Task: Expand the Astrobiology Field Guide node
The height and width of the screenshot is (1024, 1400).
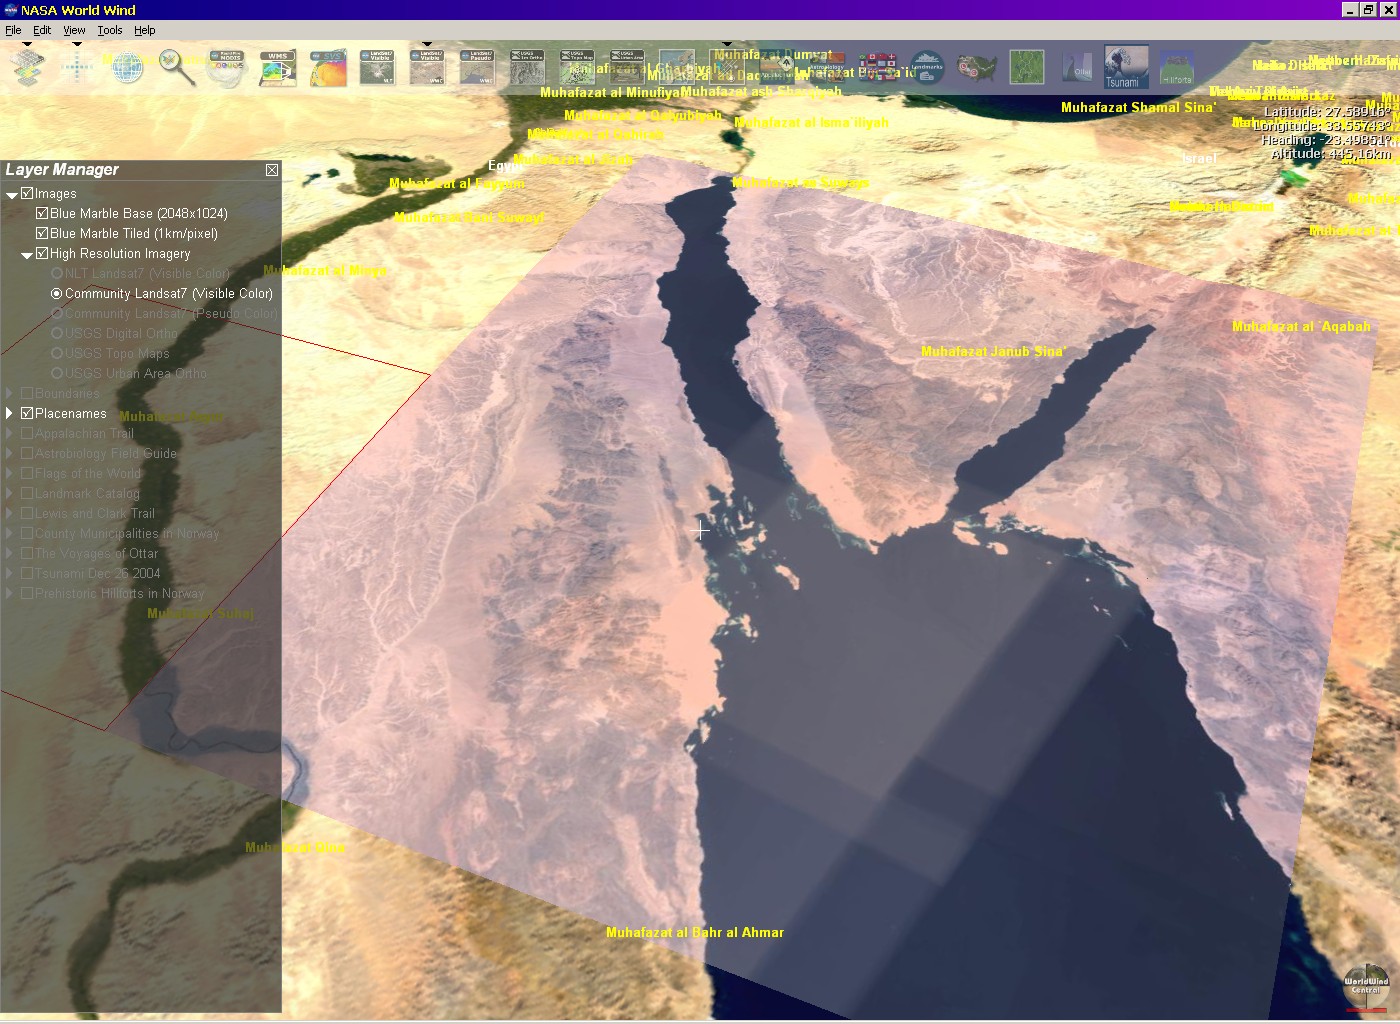Action: coord(10,453)
